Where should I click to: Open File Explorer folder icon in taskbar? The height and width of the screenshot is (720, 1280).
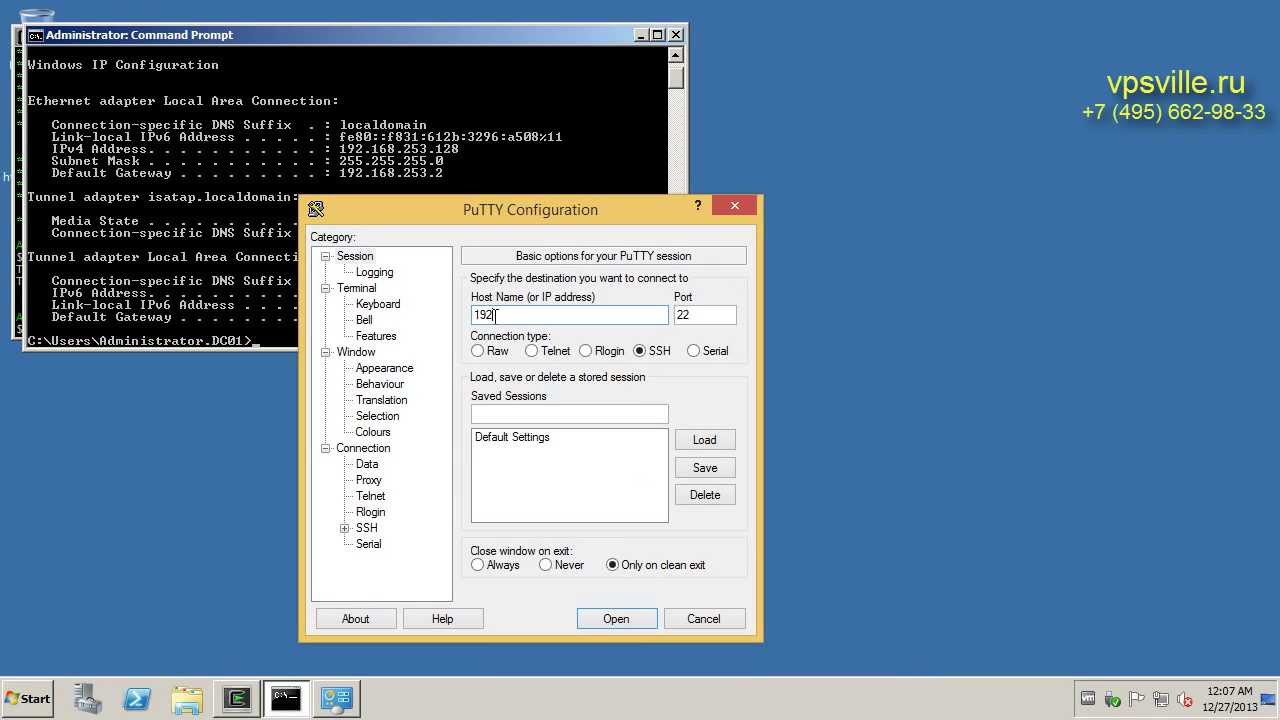pyautogui.click(x=187, y=698)
